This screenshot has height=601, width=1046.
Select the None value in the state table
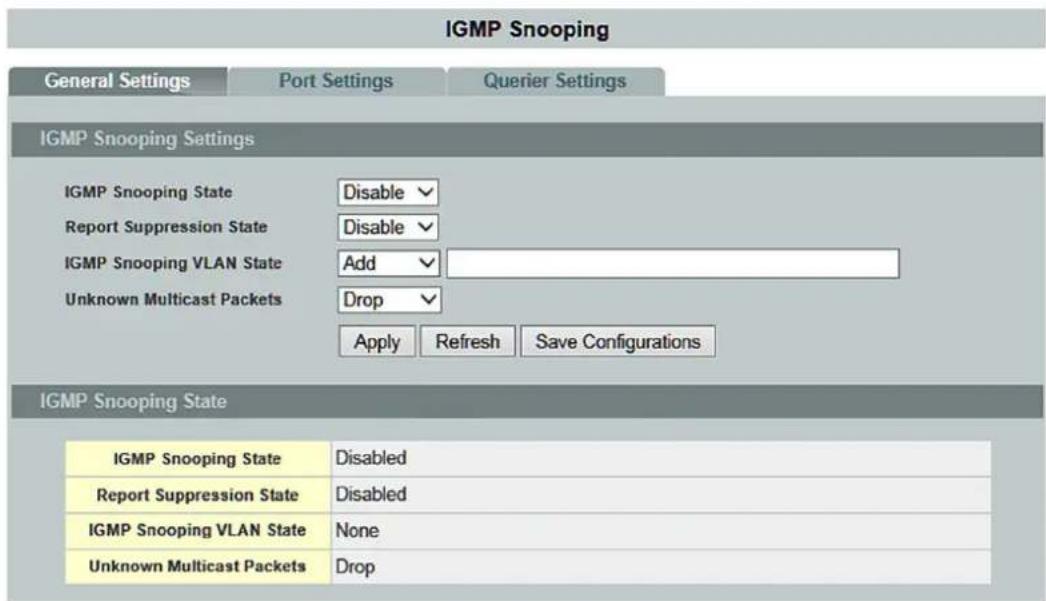[x=357, y=530]
